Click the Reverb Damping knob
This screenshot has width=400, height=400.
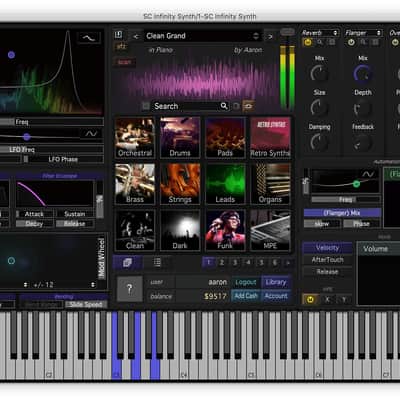319,142
